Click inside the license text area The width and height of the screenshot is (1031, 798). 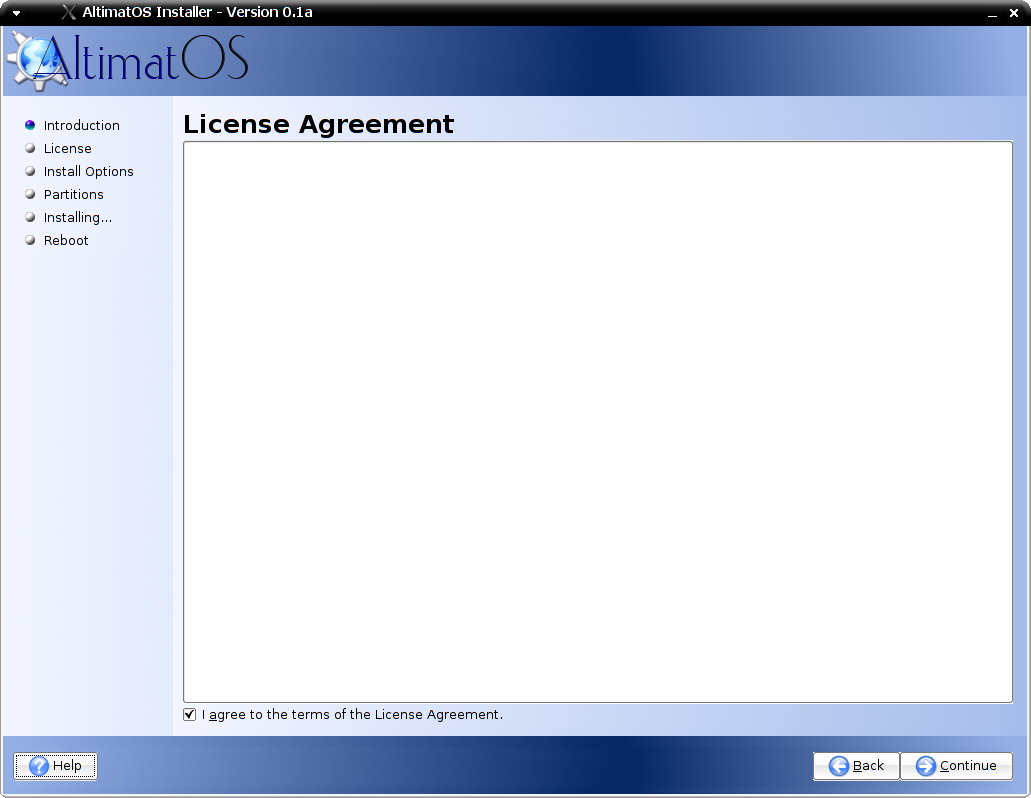598,422
